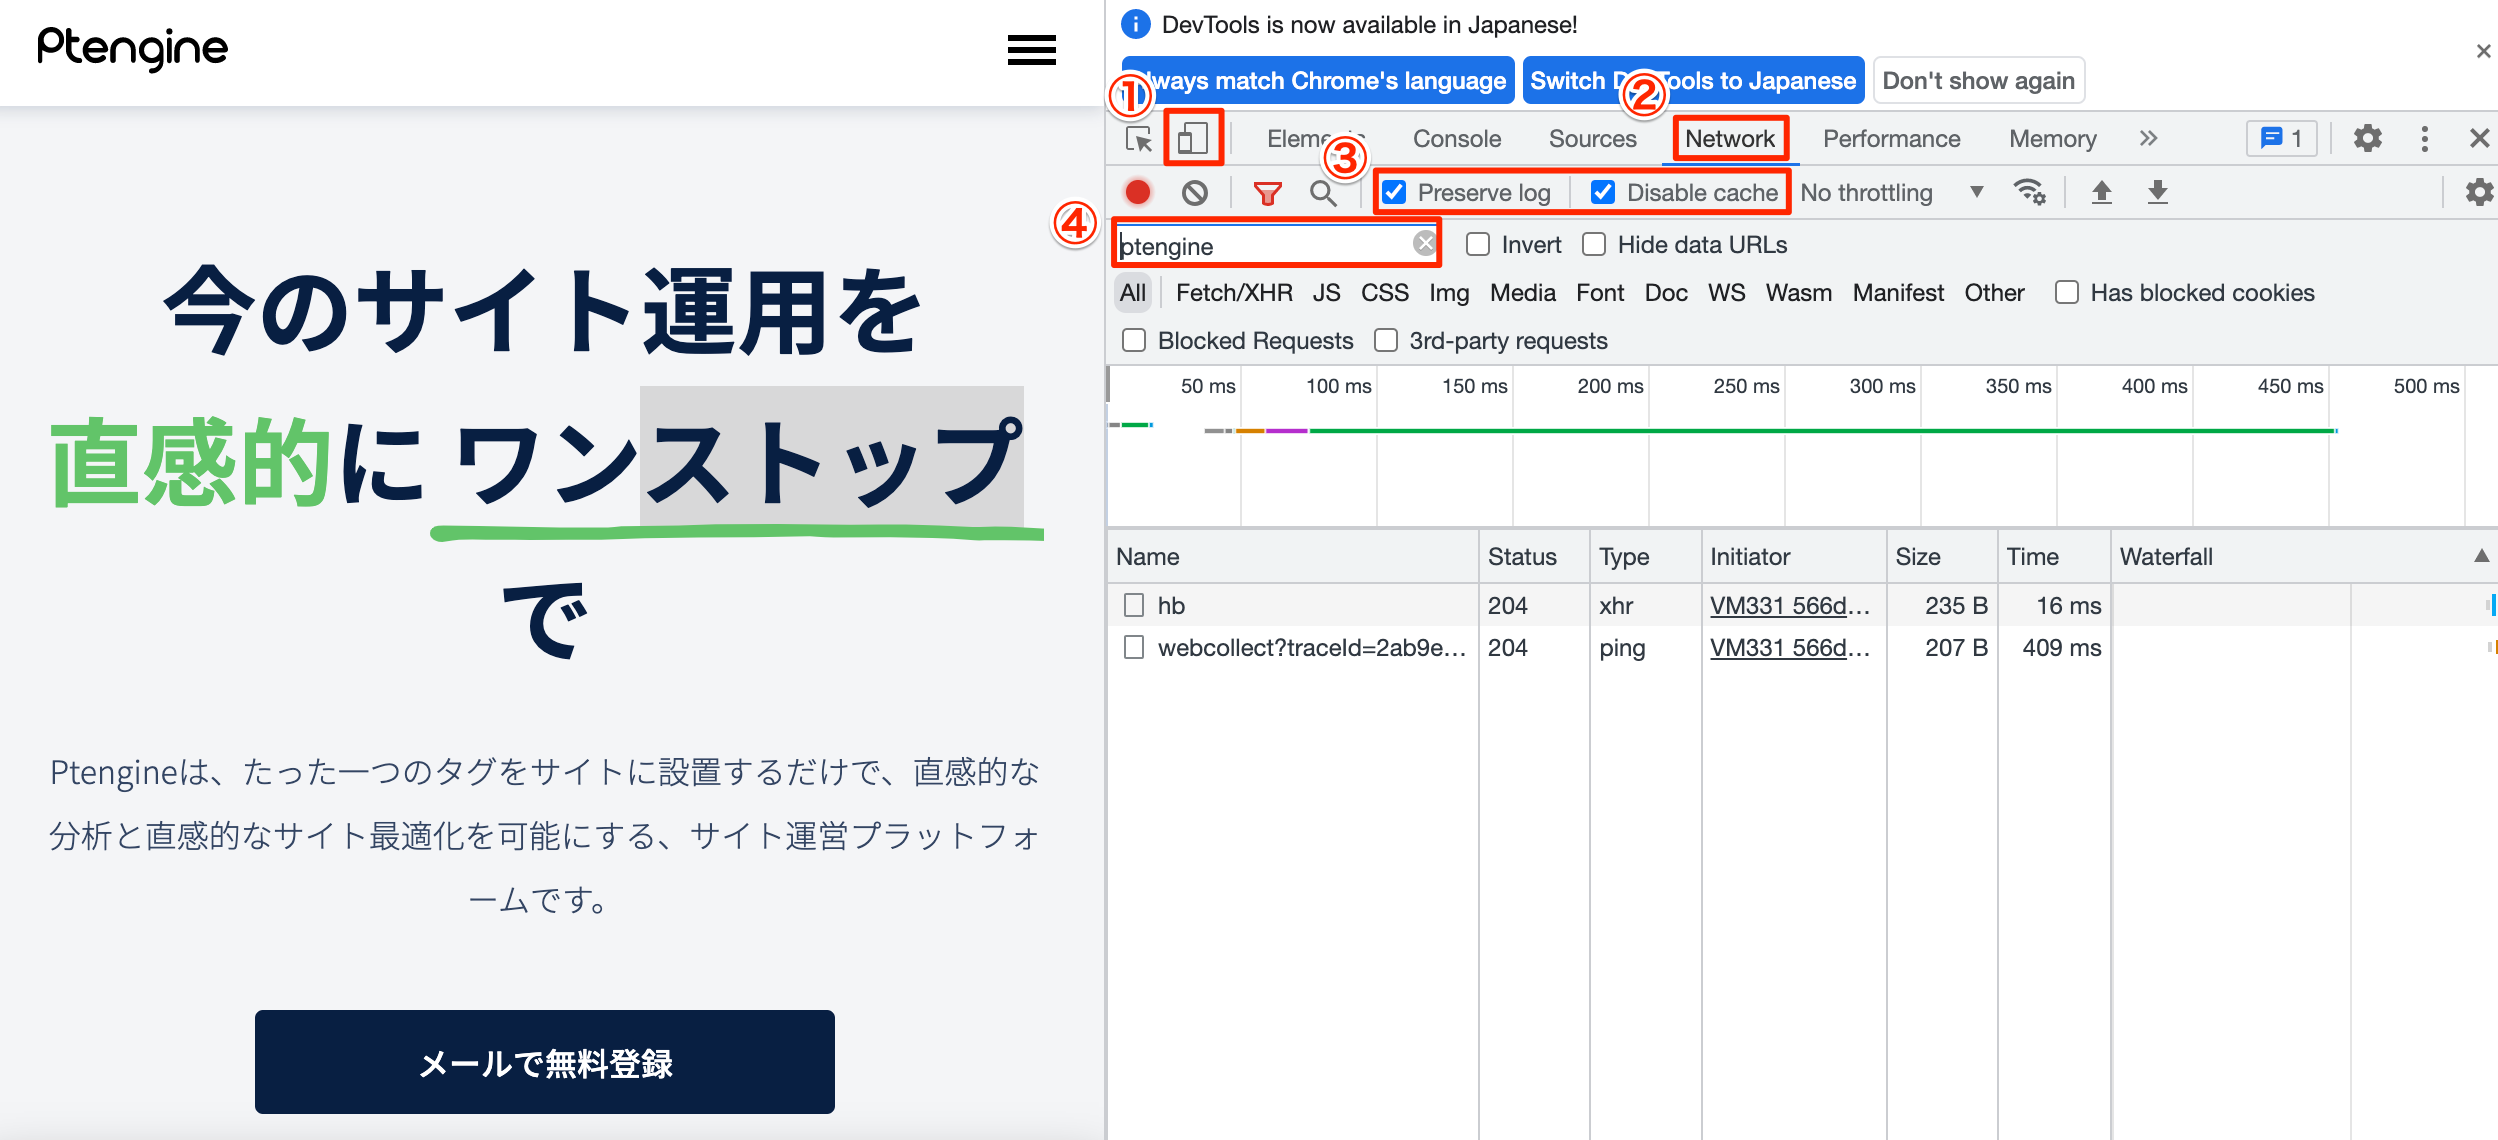Filter requests by Fetch/XHR

tap(1234, 292)
